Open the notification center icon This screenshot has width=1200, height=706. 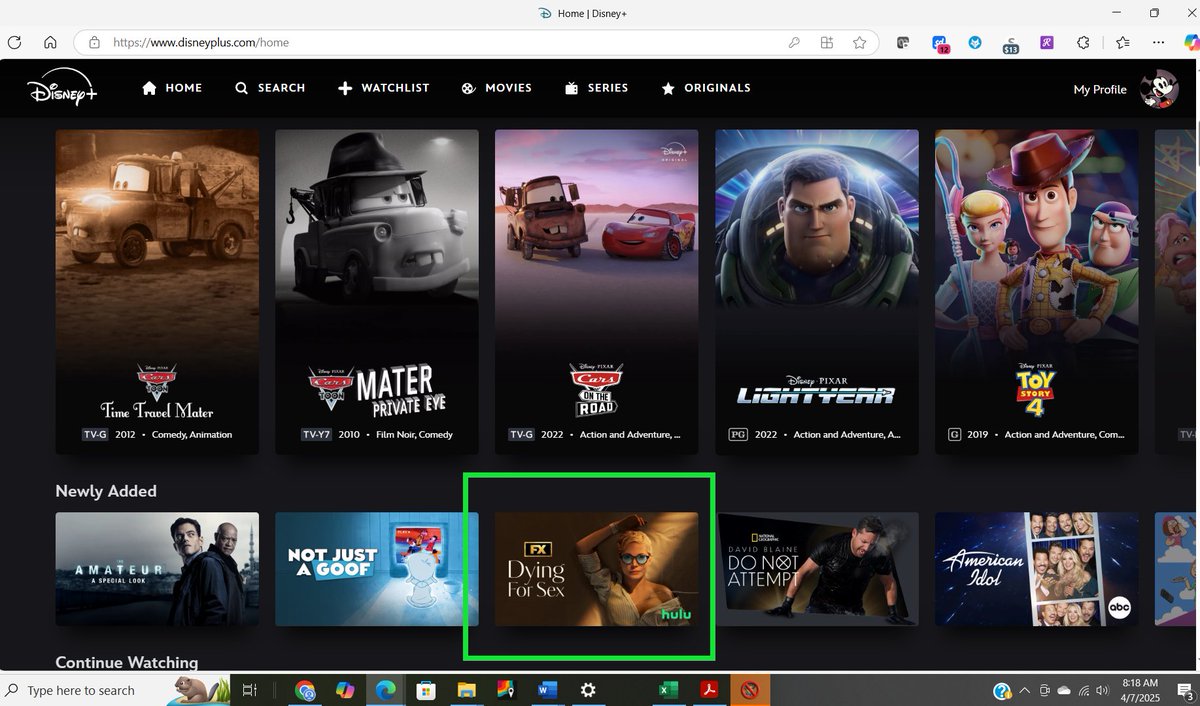point(1184,690)
